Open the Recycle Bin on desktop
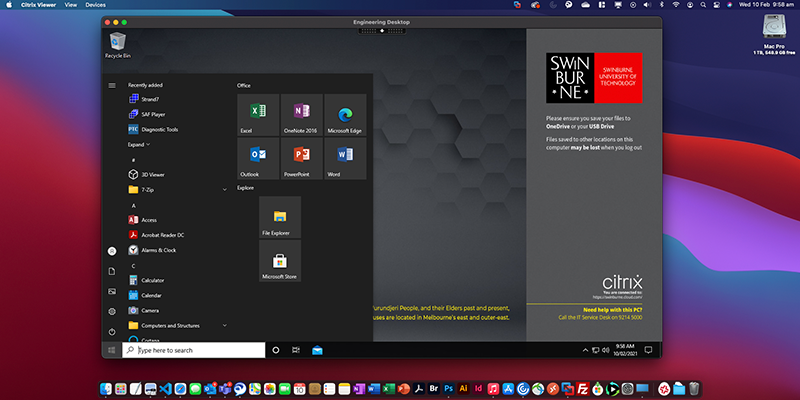The width and height of the screenshot is (800, 400). point(118,45)
